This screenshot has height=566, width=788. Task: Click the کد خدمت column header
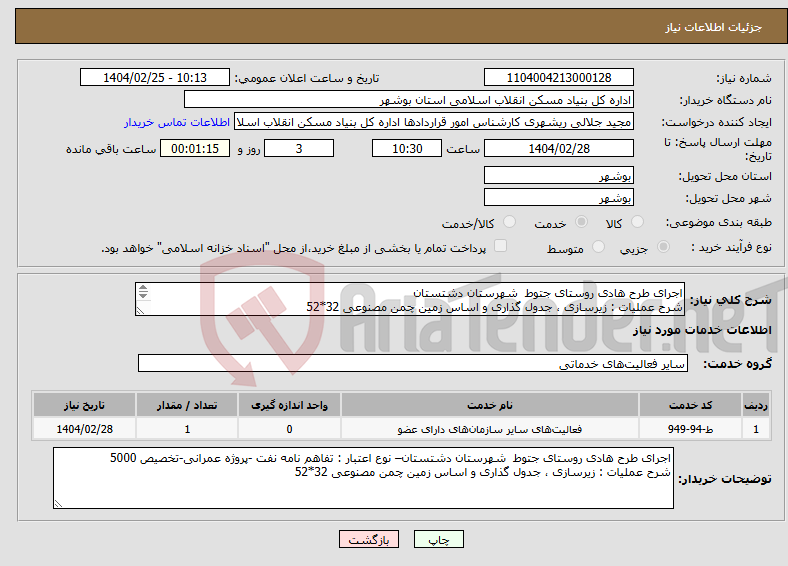point(690,405)
